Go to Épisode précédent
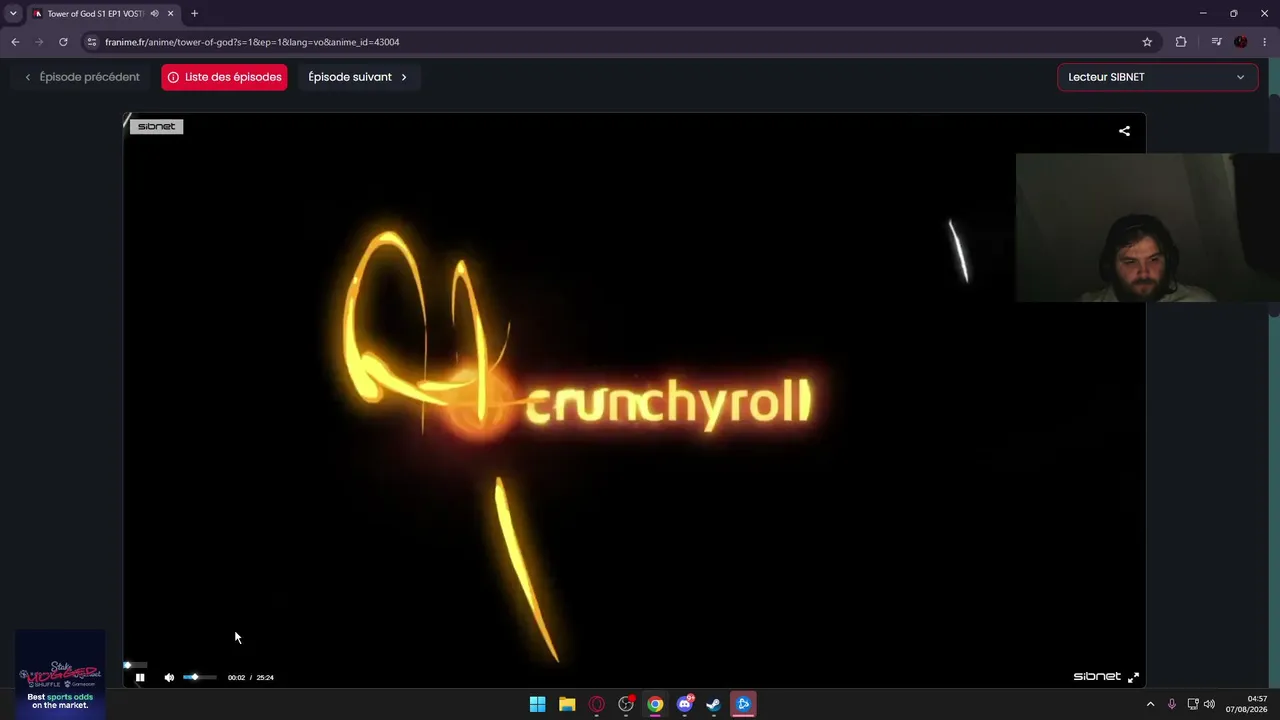The image size is (1280, 720). pyautogui.click(x=82, y=77)
